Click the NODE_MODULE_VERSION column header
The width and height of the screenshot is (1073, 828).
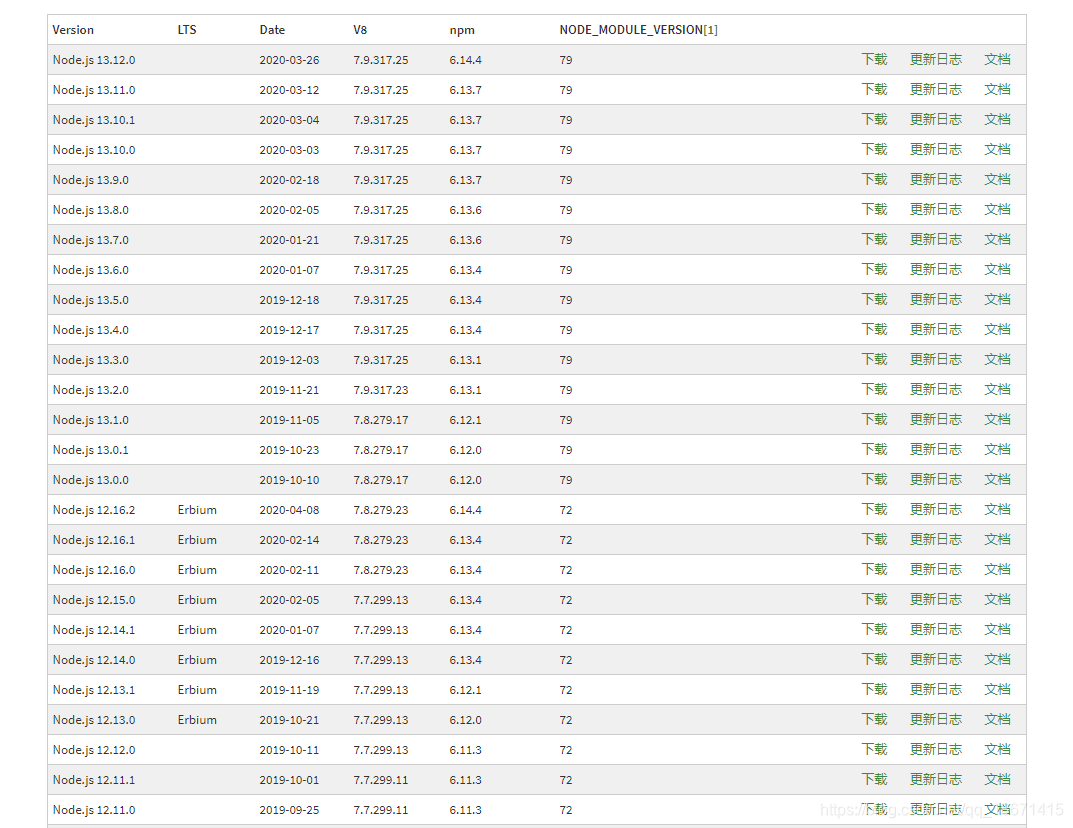(631, 30)
